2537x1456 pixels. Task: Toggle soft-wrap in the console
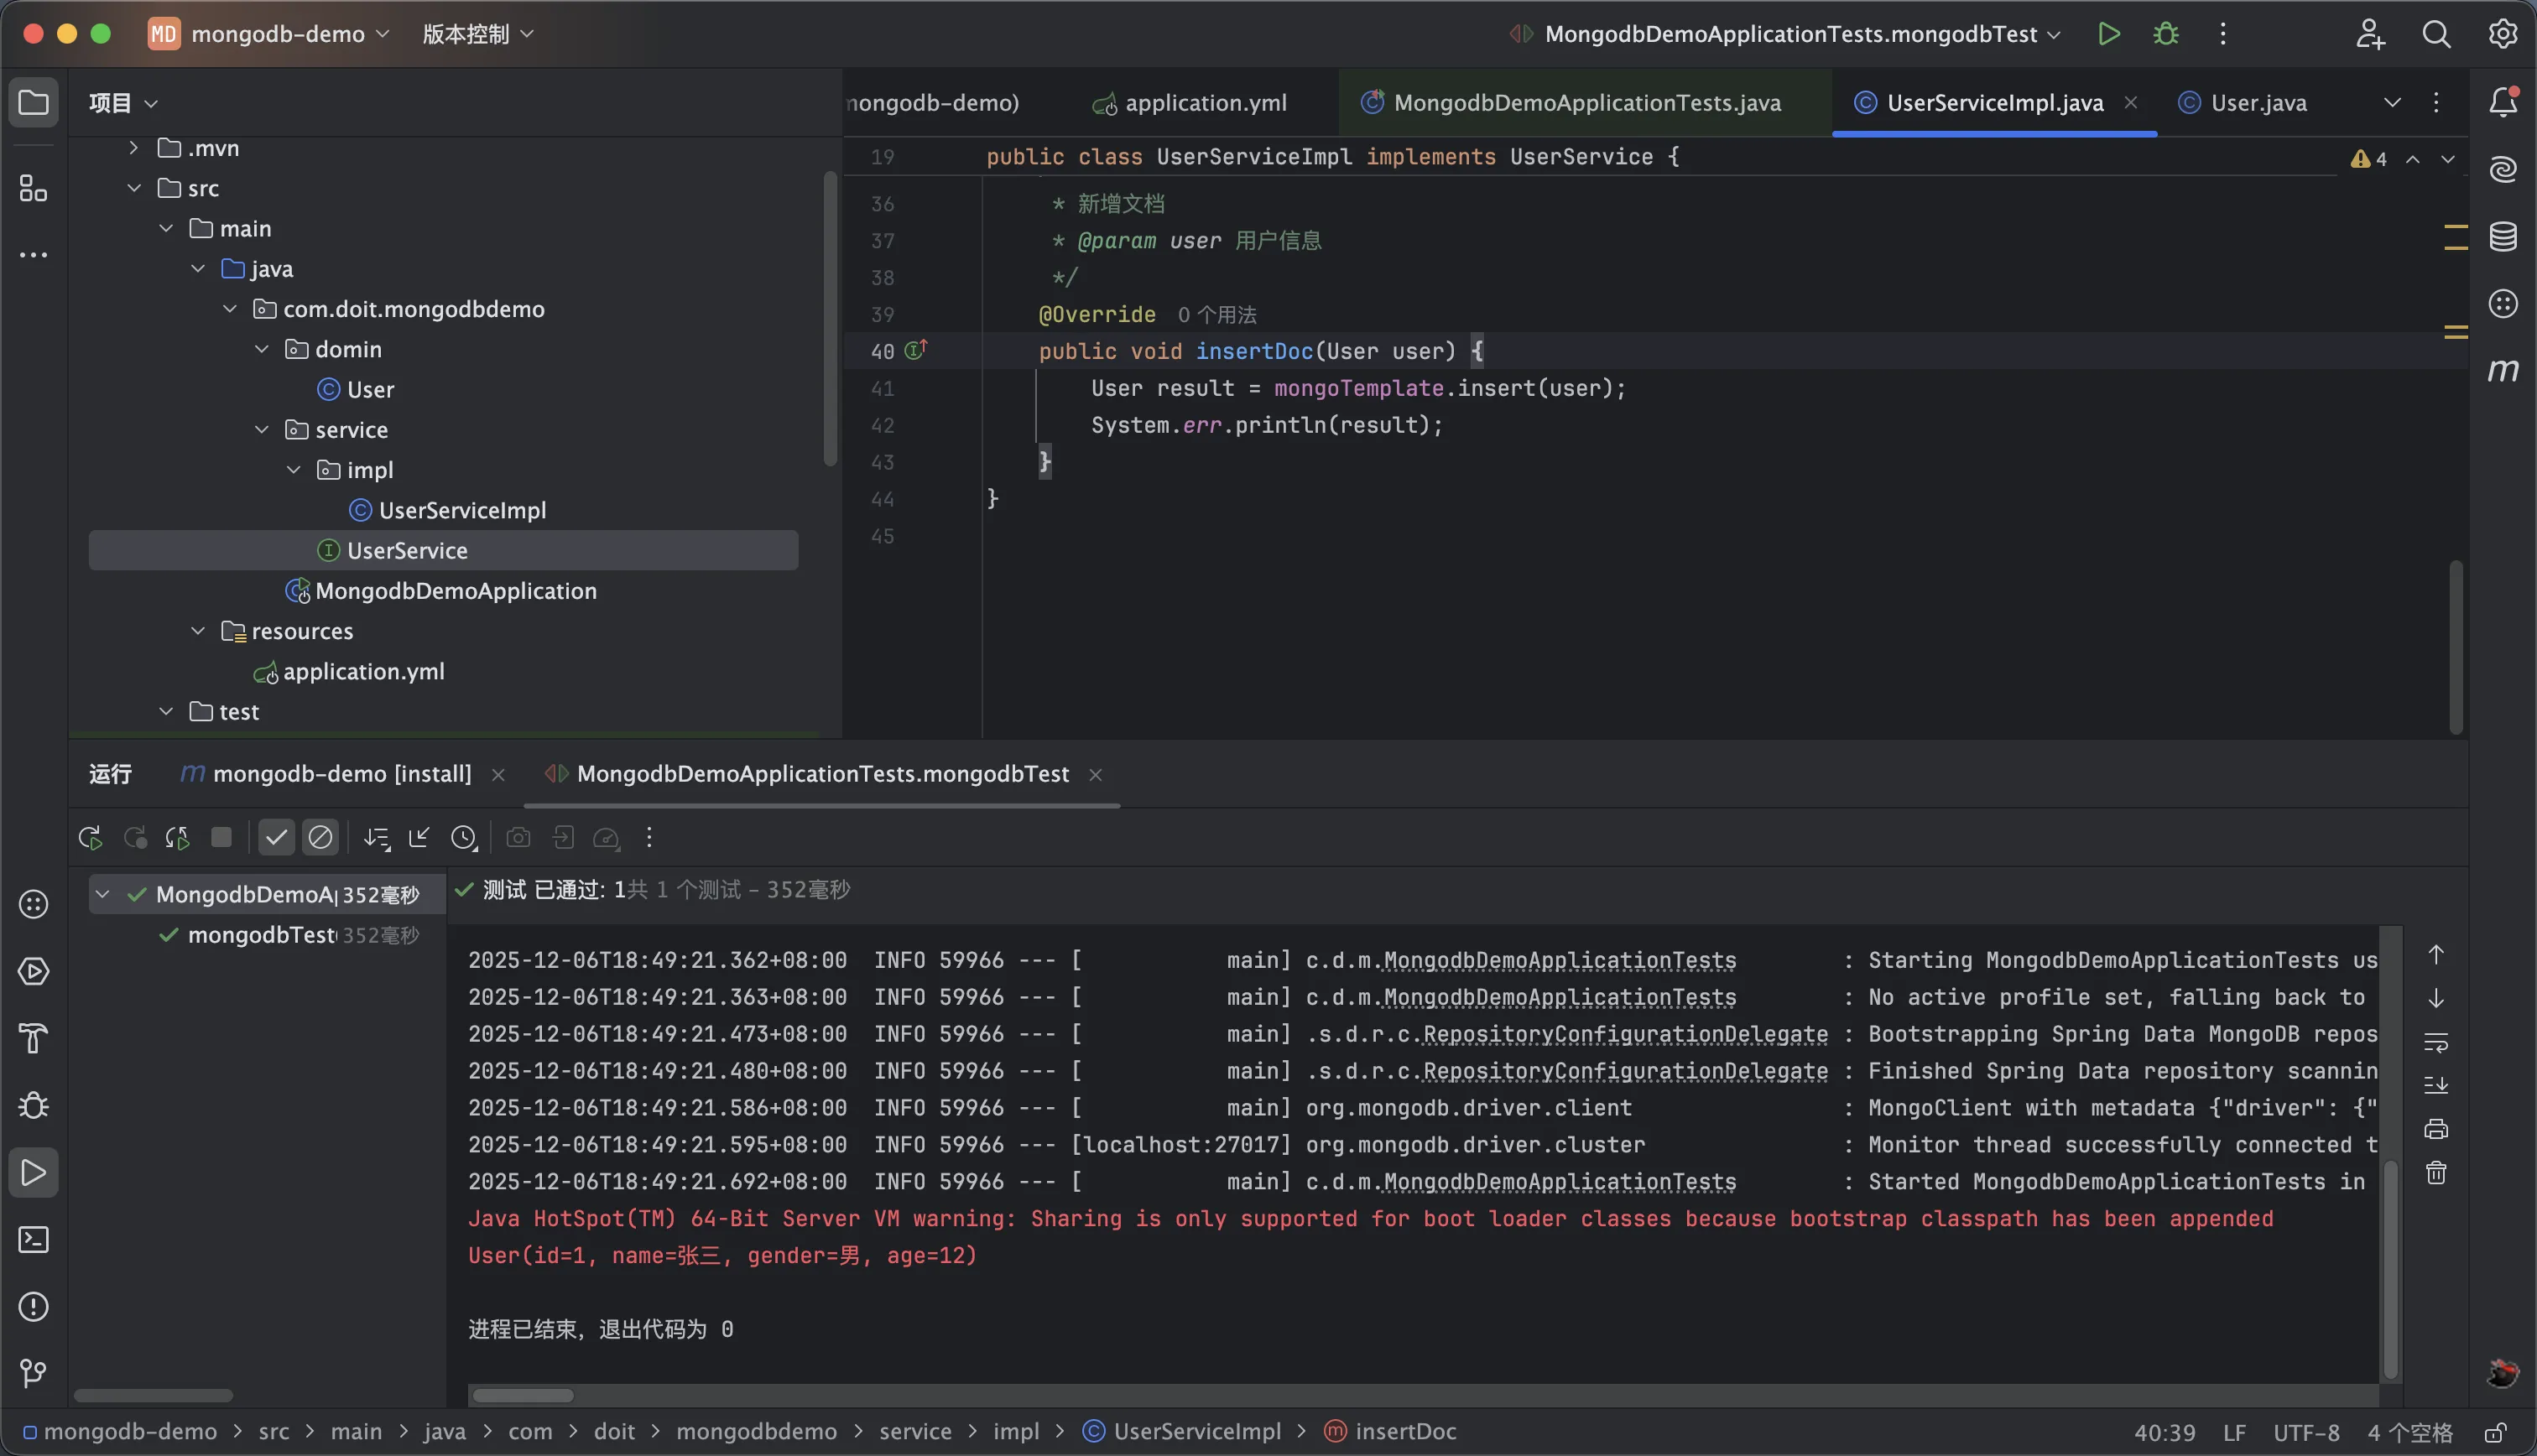[x=2436, y=1042]
